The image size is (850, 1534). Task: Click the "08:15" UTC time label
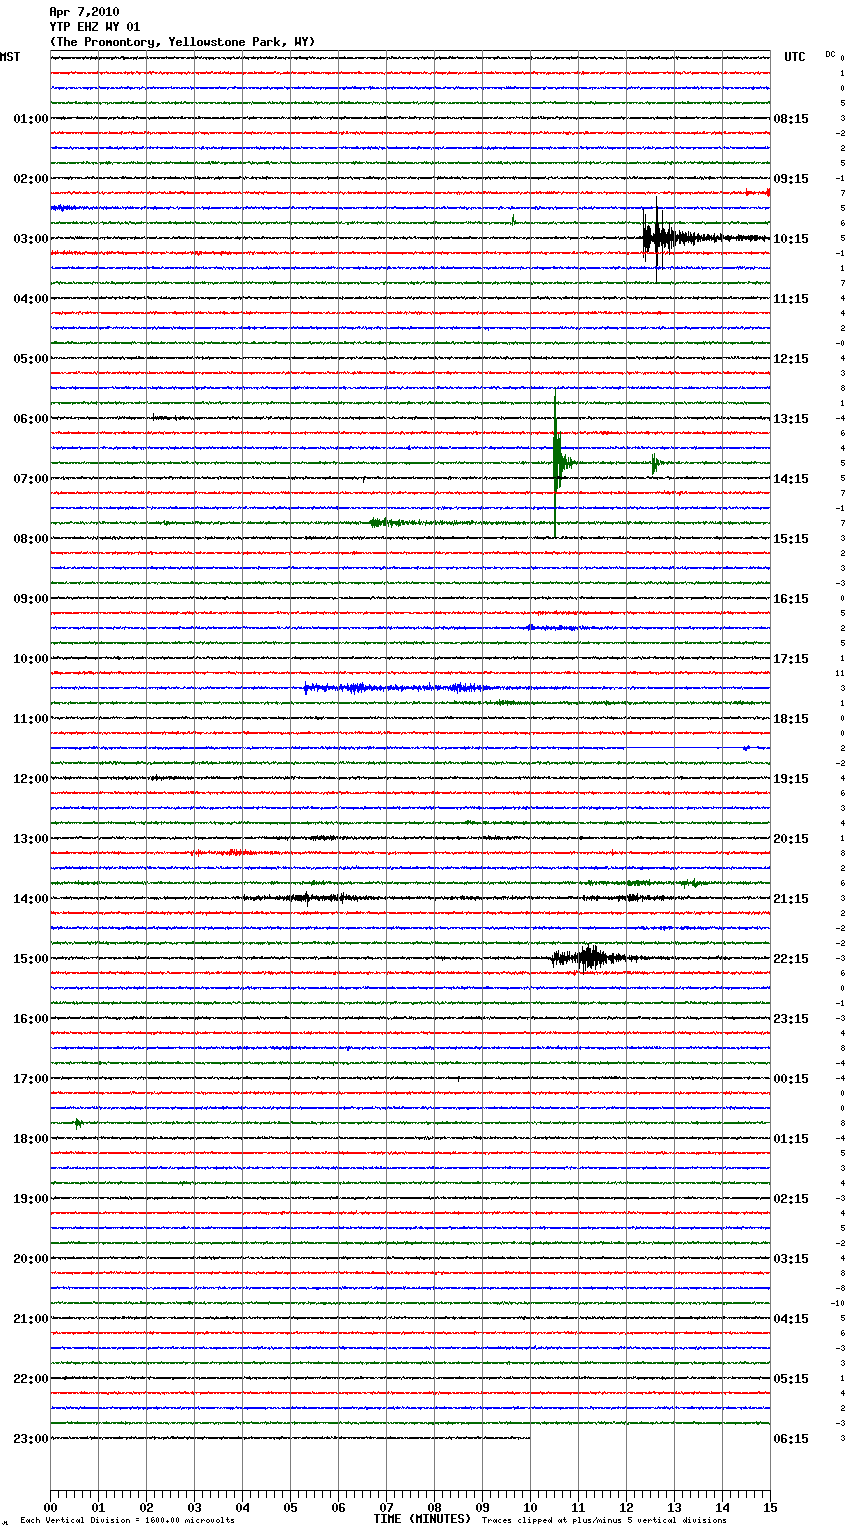click(x=791, y=119)
